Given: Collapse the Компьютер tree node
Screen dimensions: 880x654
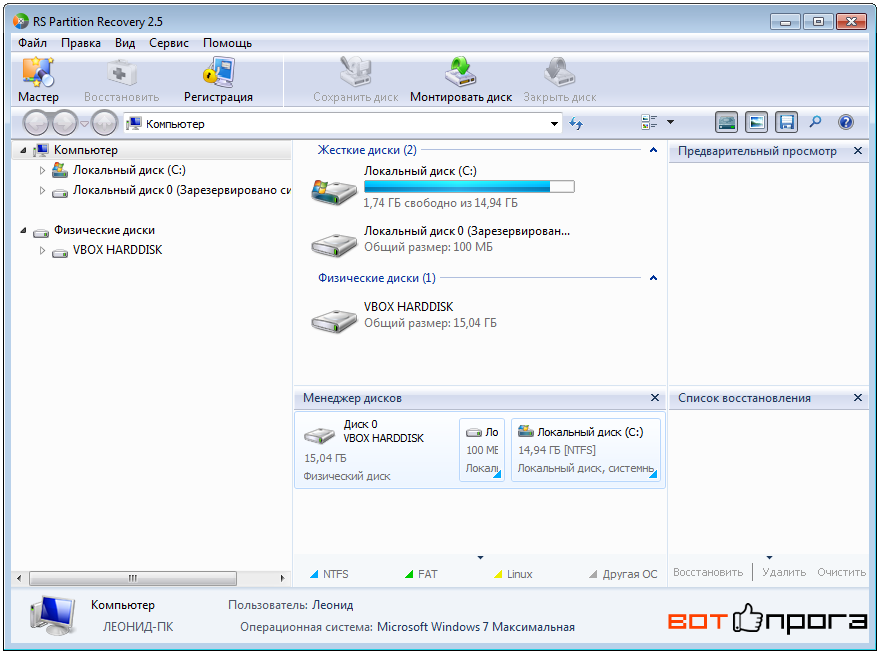Looking at the screenshot, I should coord(23,150).
